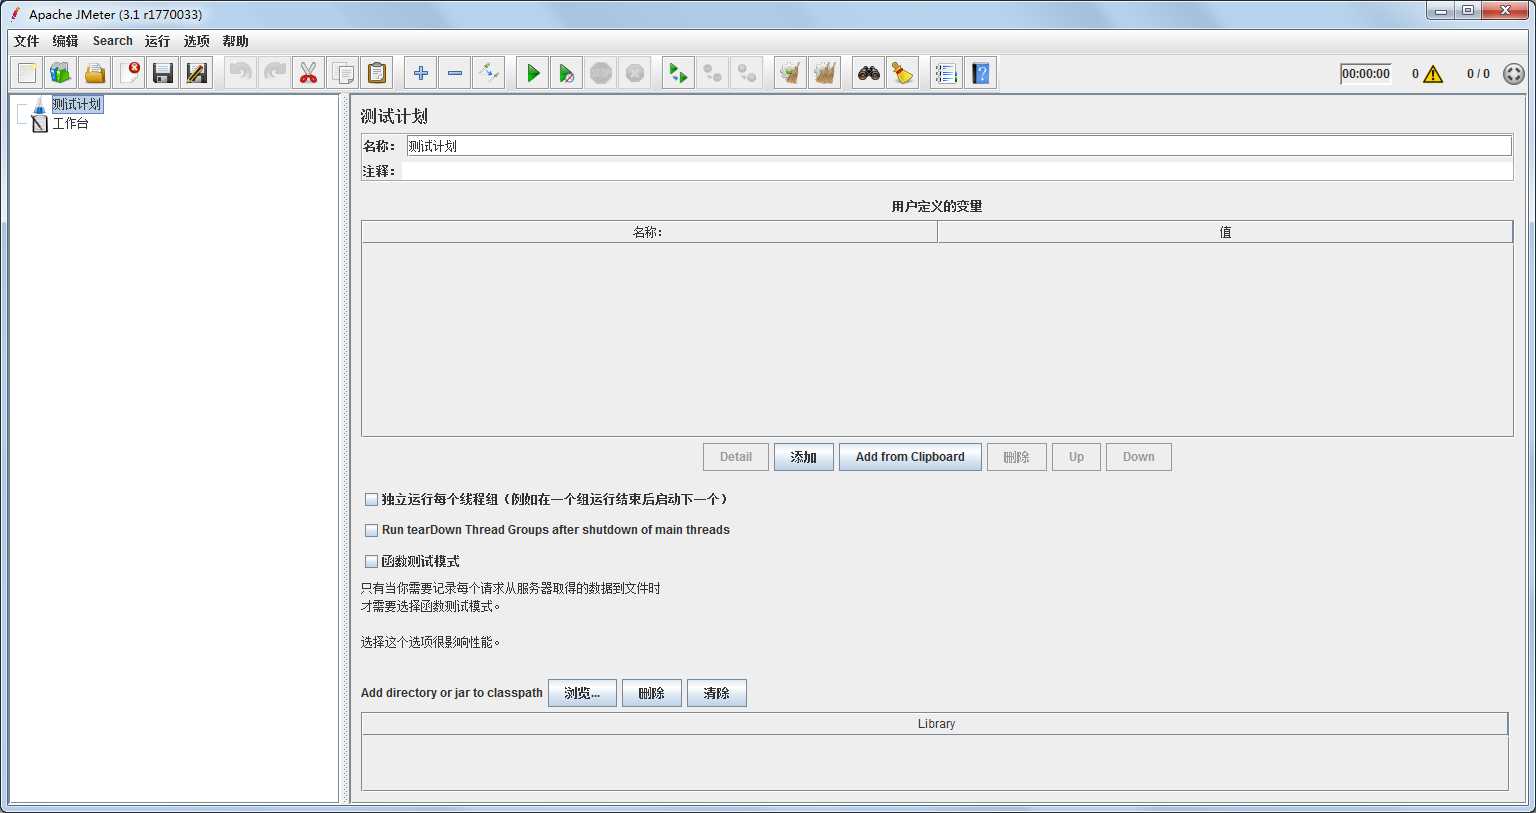
Task: Click Remote shutdown all icon
Action: pos(747,73)
